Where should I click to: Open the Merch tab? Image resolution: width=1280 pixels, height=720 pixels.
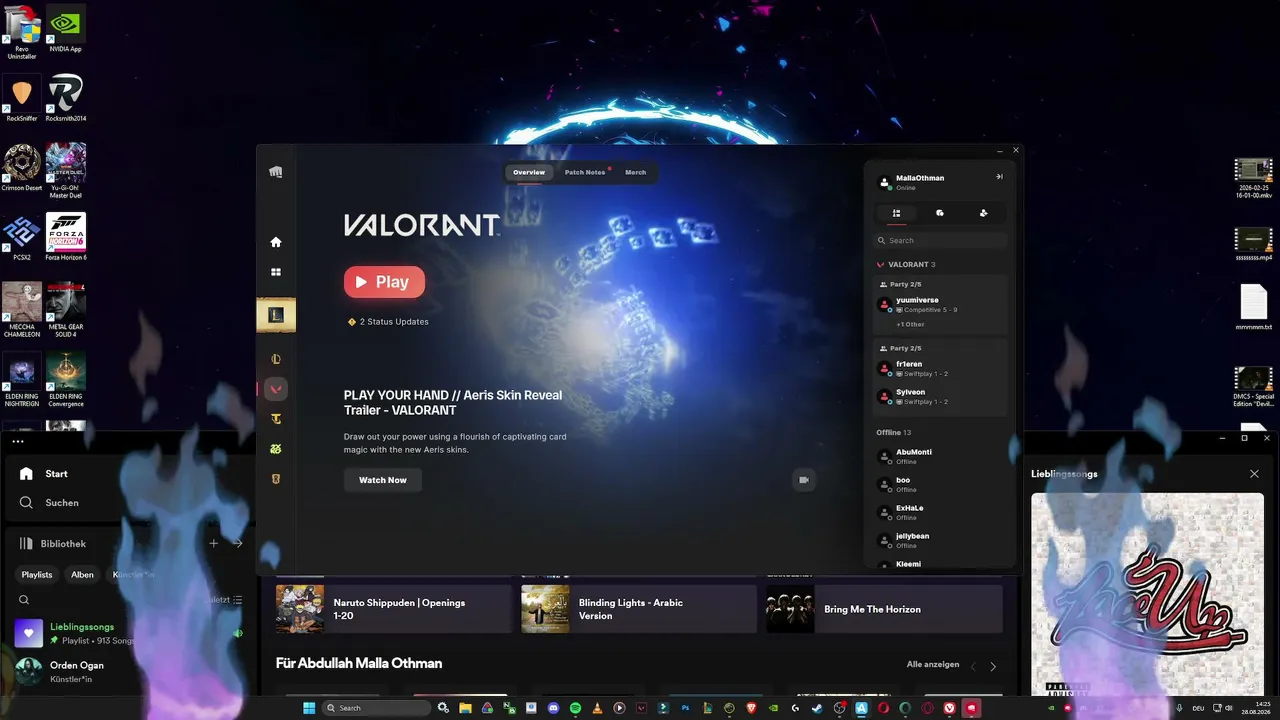636,173
